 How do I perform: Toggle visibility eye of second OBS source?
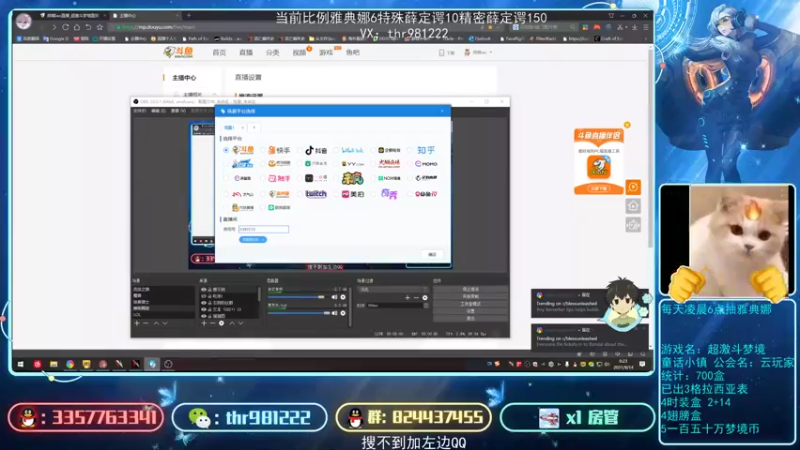pyautogui.click(x=204, y=296)
